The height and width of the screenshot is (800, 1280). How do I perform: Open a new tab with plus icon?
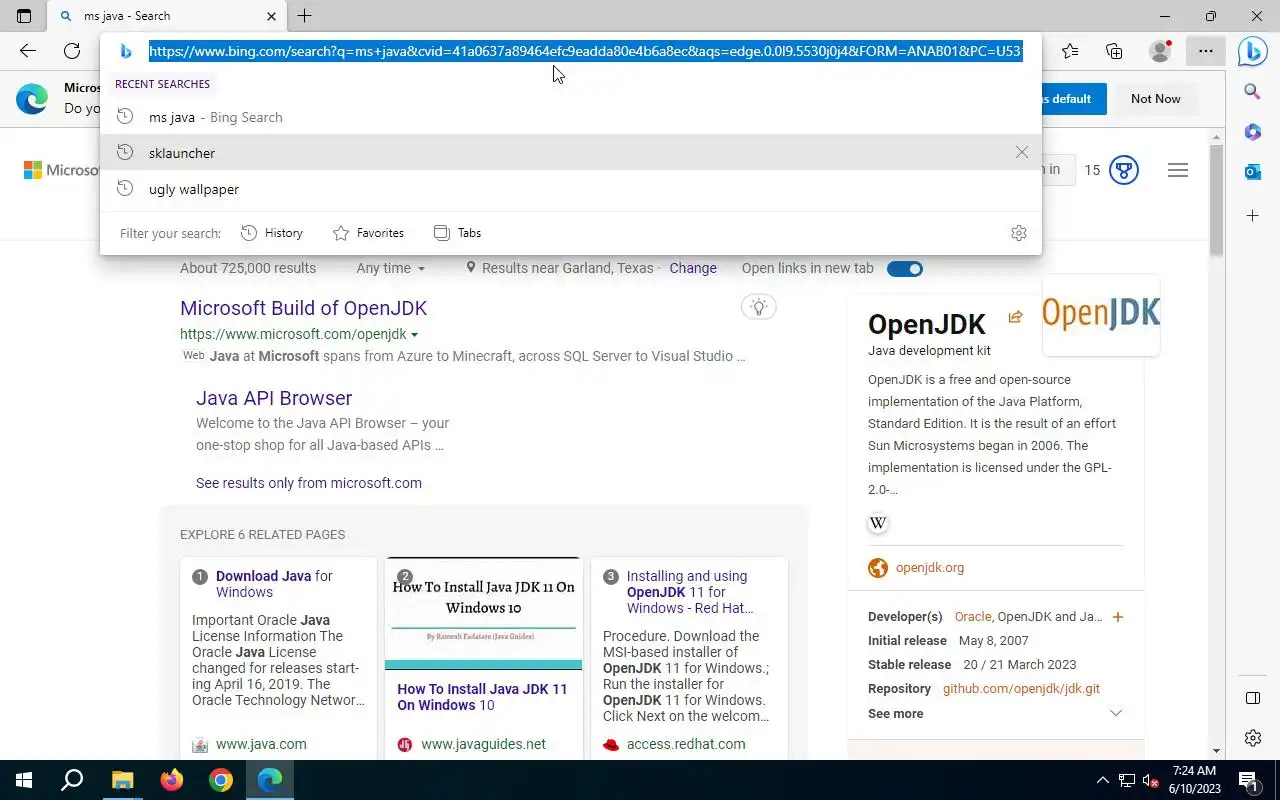(x=304, y=16)
